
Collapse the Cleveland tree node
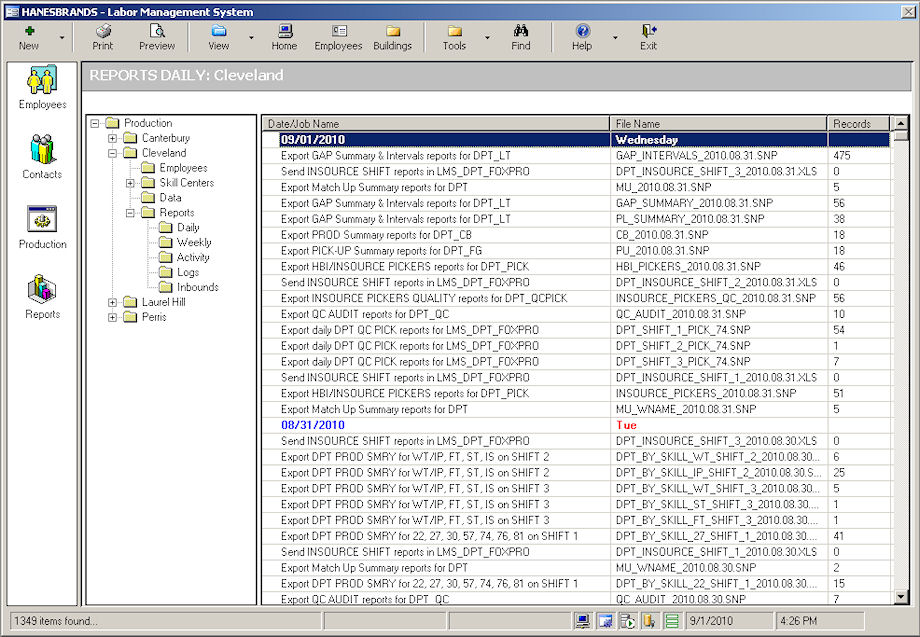coord(113,153)
